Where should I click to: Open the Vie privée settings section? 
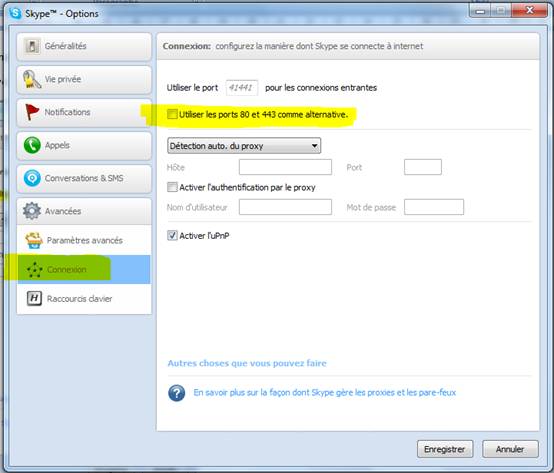click(x=84, y=79)
